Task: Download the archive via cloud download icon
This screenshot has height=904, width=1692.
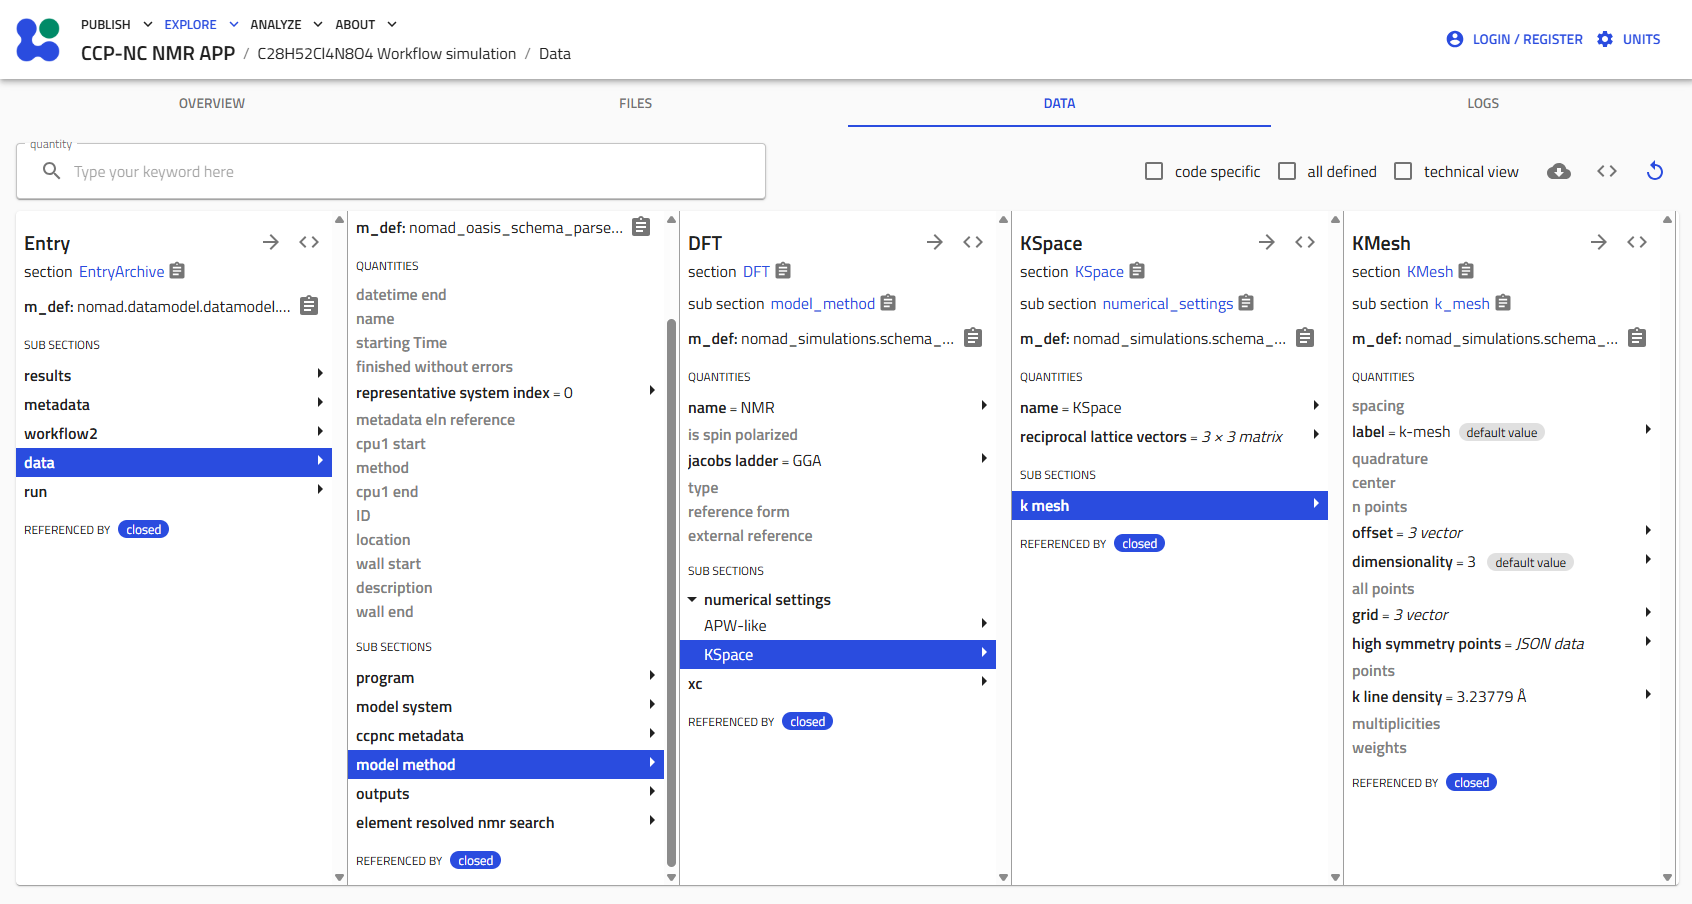Action: point(1559,171)
